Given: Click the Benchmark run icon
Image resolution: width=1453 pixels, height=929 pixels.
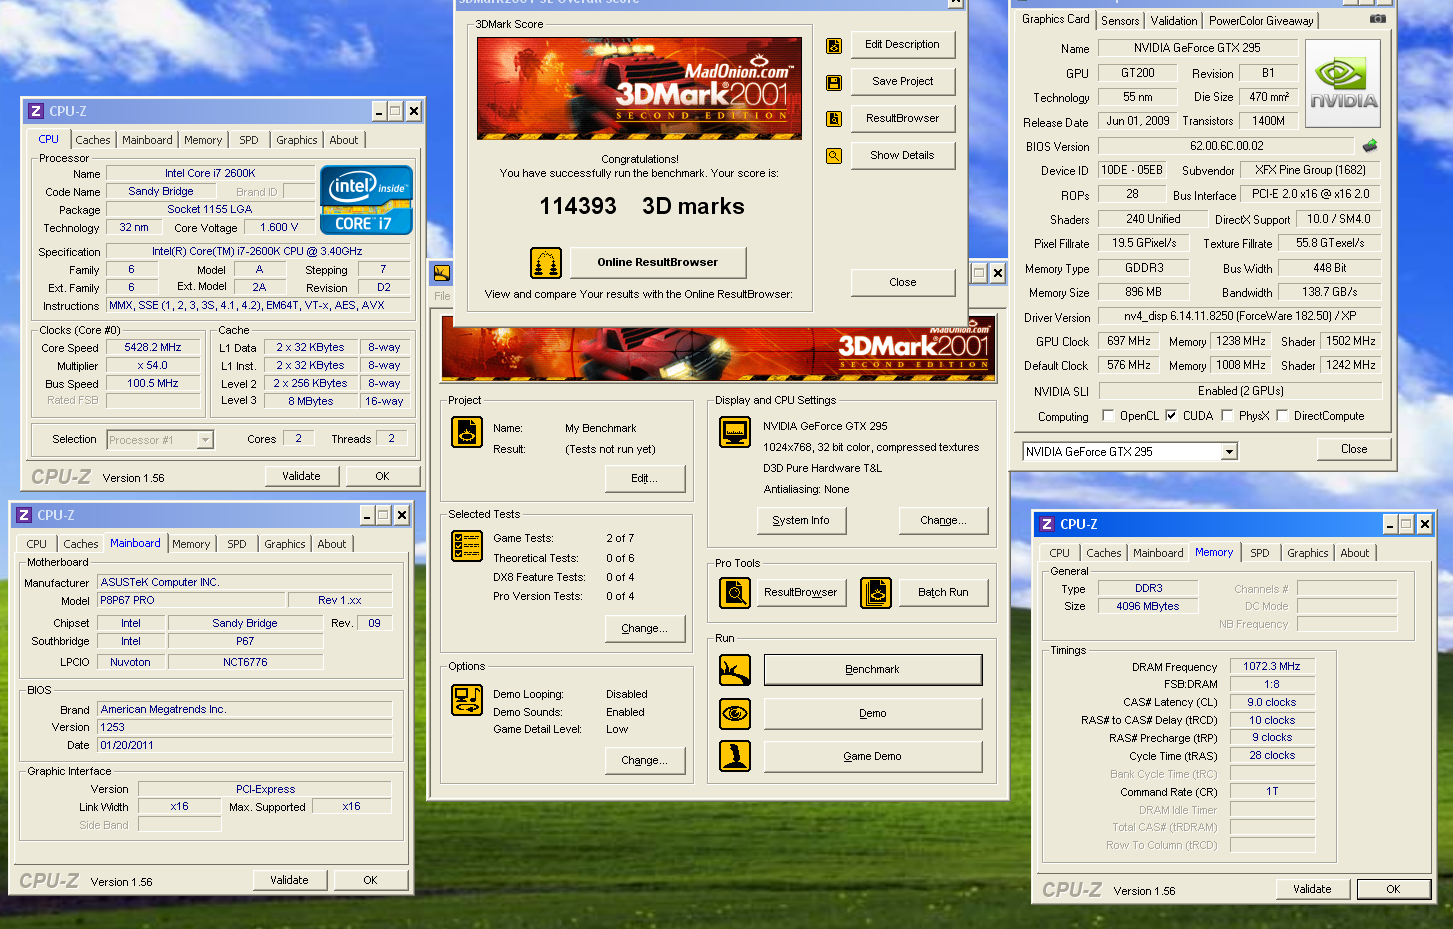Looking at the screenshot, I should (735, 670).
